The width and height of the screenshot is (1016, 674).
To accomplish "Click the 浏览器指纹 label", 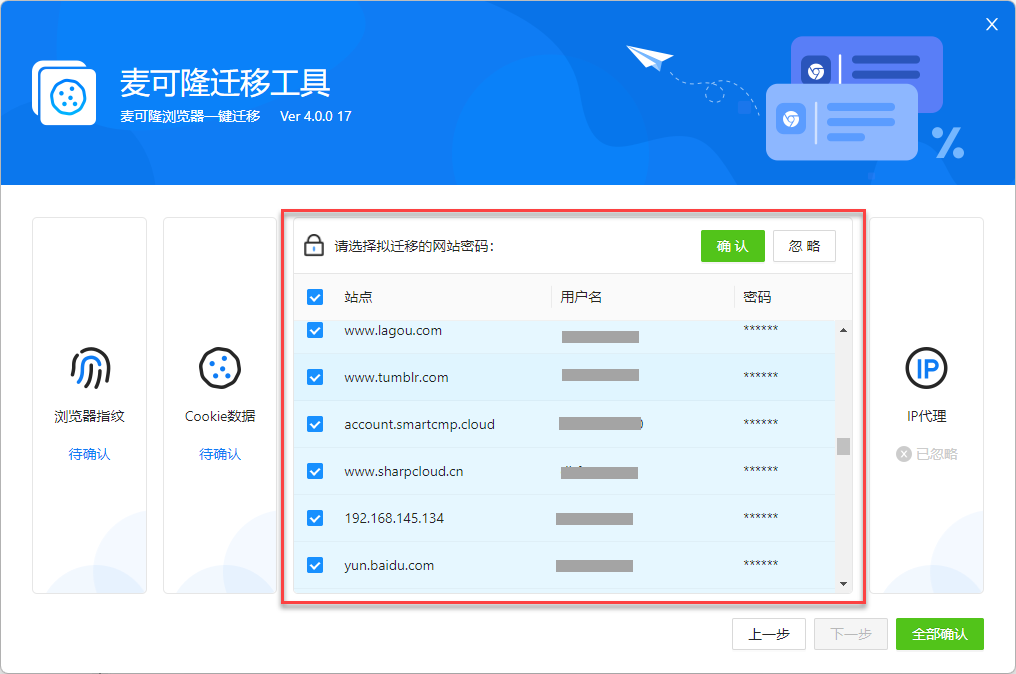I will click(x=89, y=416).
